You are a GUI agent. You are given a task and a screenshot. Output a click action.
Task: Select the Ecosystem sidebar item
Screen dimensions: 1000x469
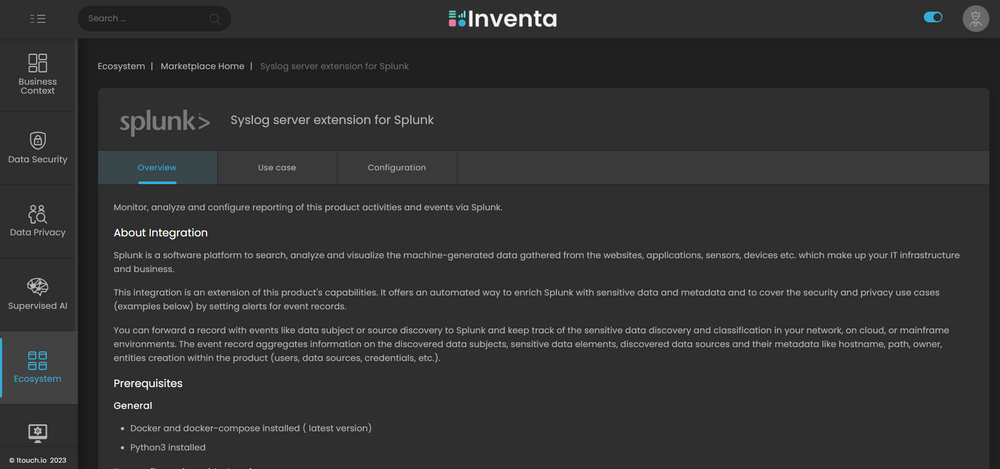click(x=38, y=368)
